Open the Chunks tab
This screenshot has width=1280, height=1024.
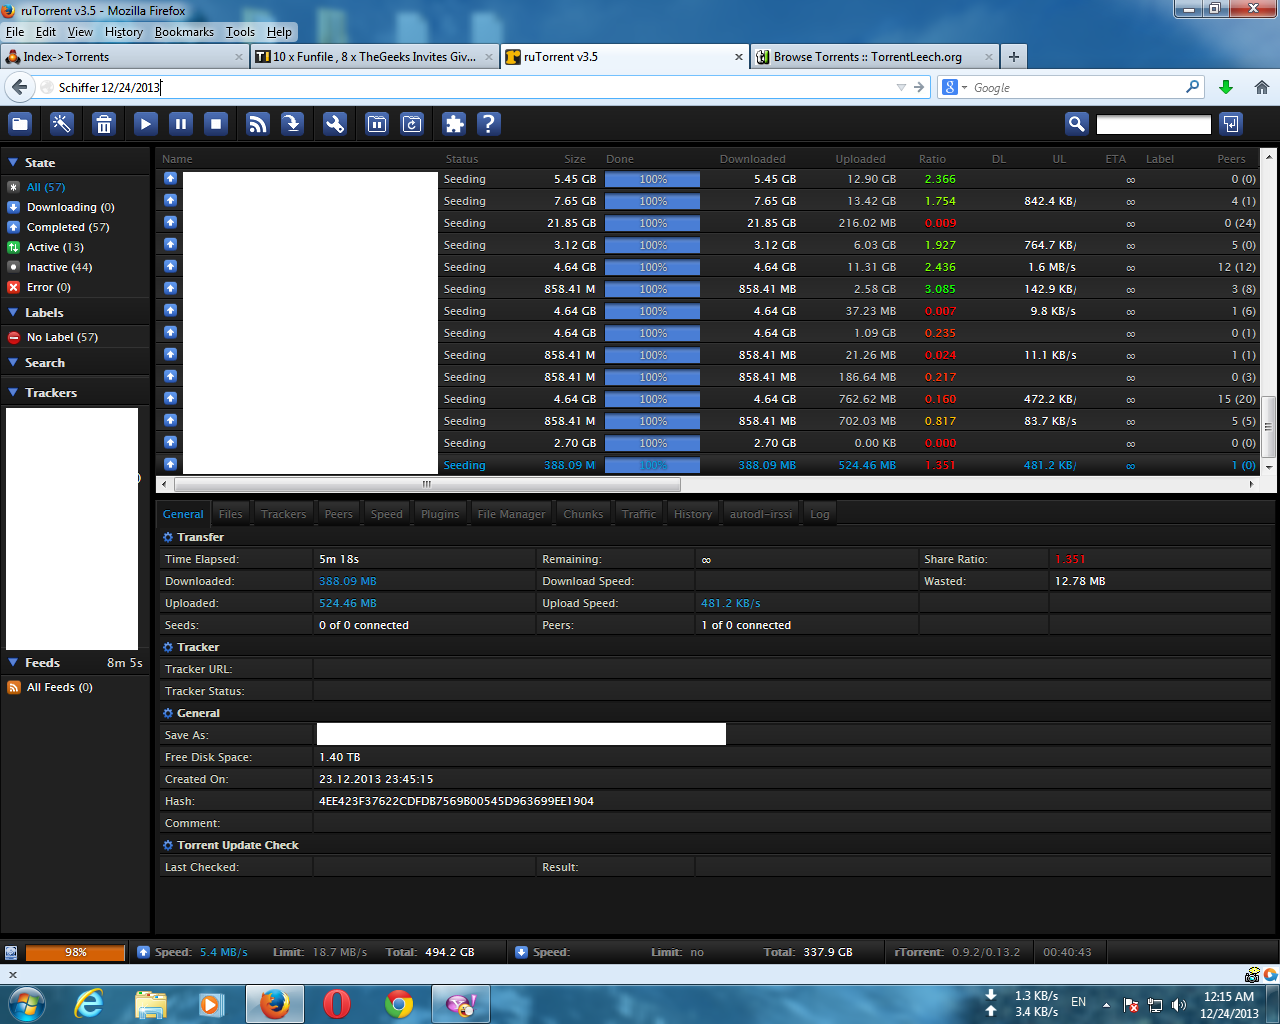tap(584, 514)
